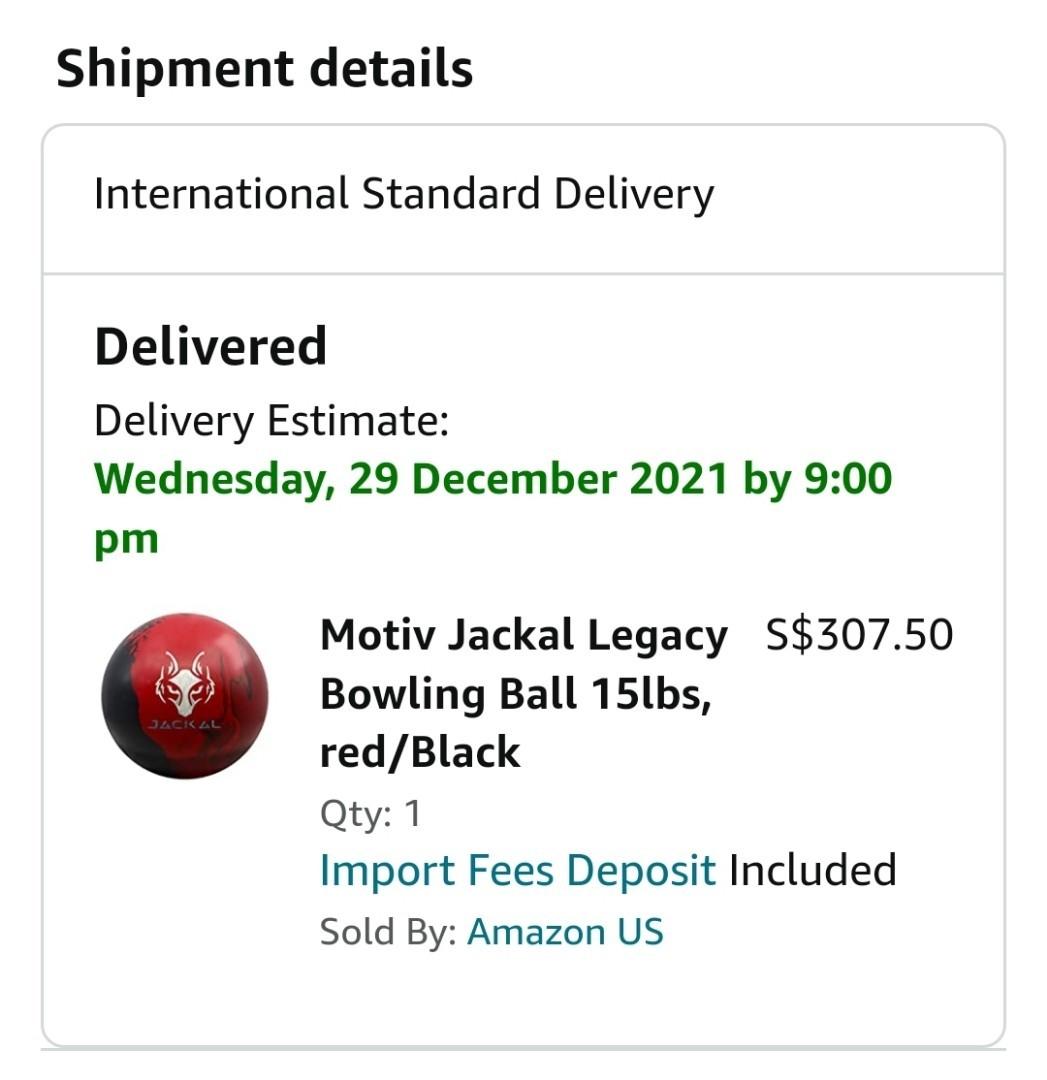The height and width of the screenshot is (1080, 1047).
Task: Select the "Delivered" status heading
Action: tap(209, 344)
